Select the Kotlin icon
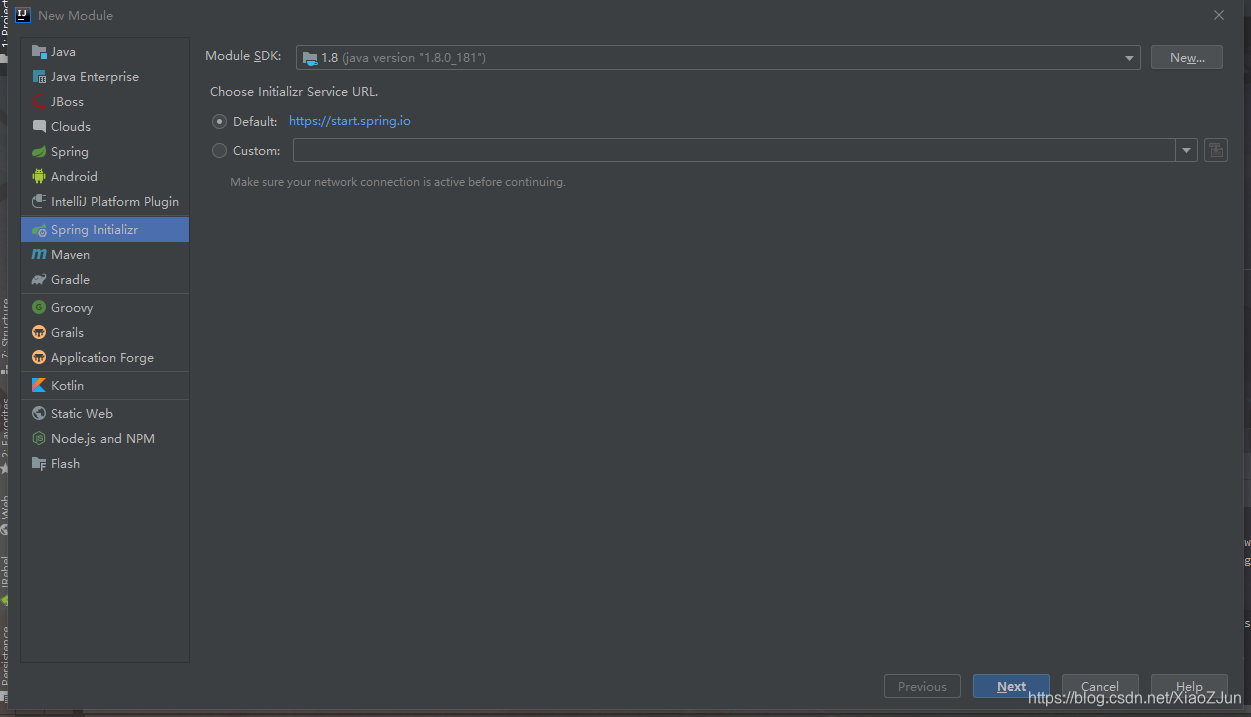Screen dimensions: 1251x717 tap(39, 385)
